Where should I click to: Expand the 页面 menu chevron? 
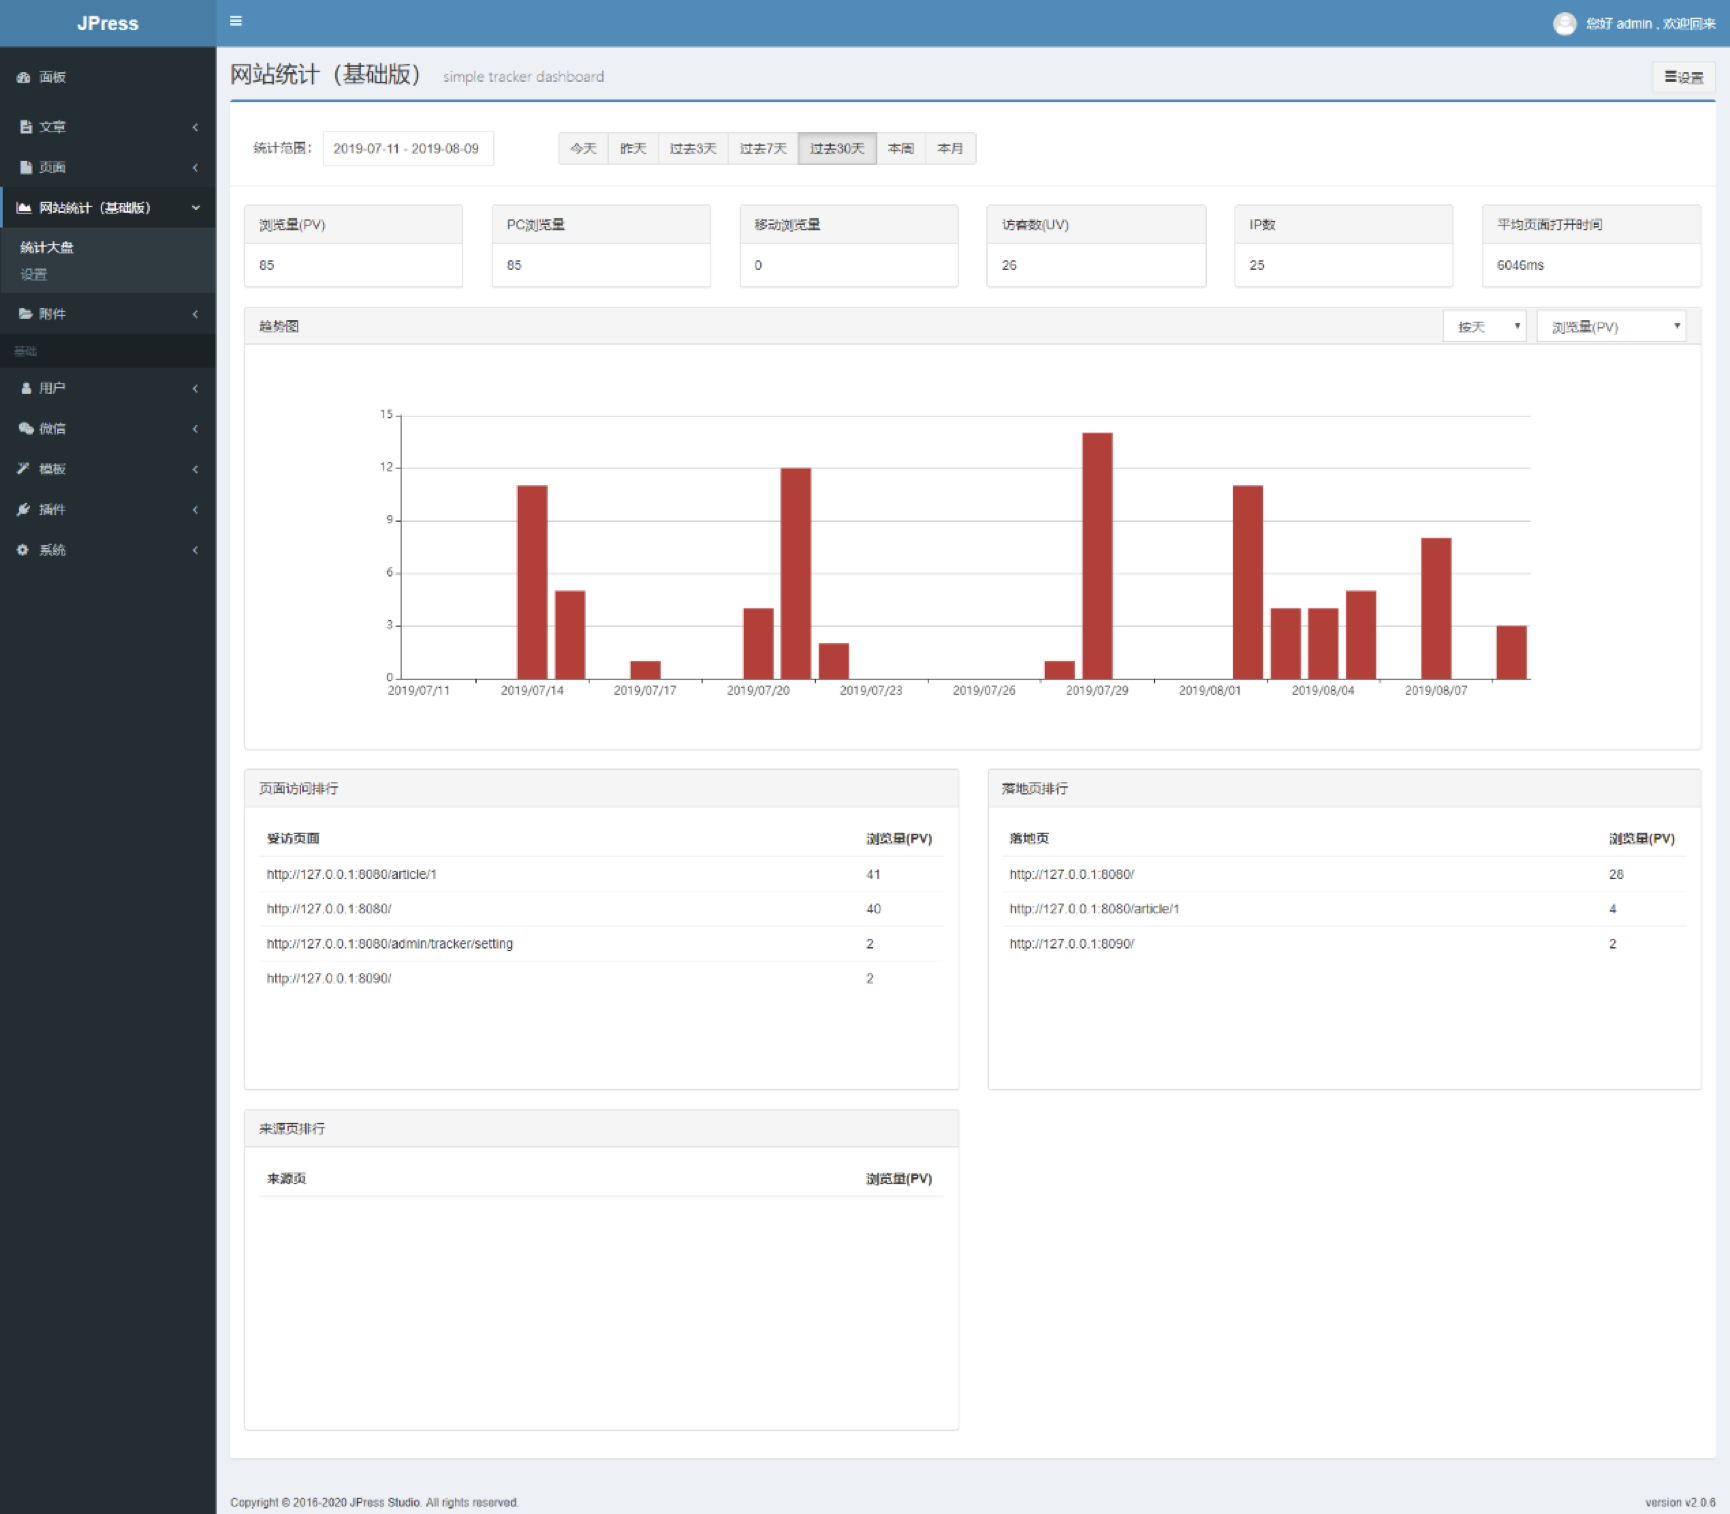pyautogui.click(x=195, y=168)
